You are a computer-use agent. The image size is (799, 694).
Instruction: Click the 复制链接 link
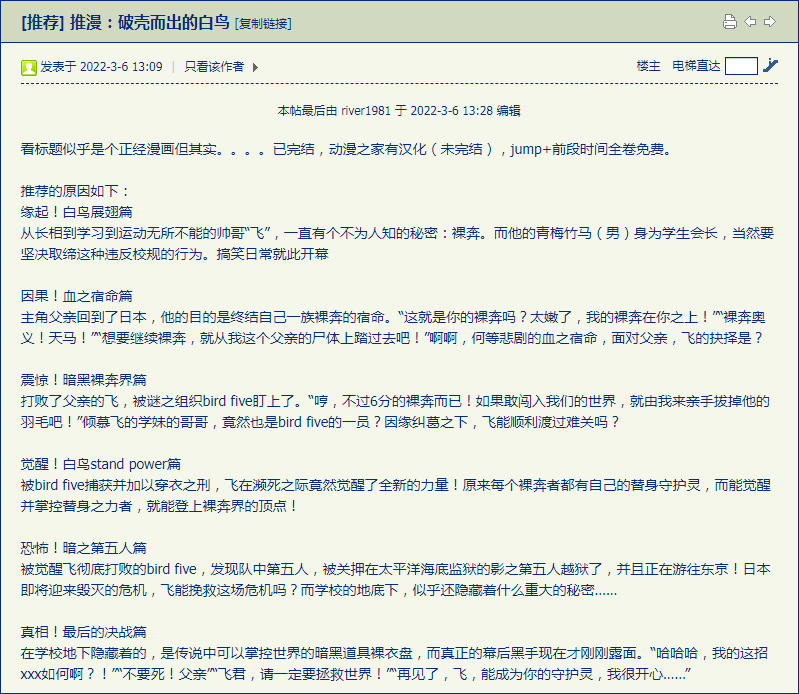(263, 23)
